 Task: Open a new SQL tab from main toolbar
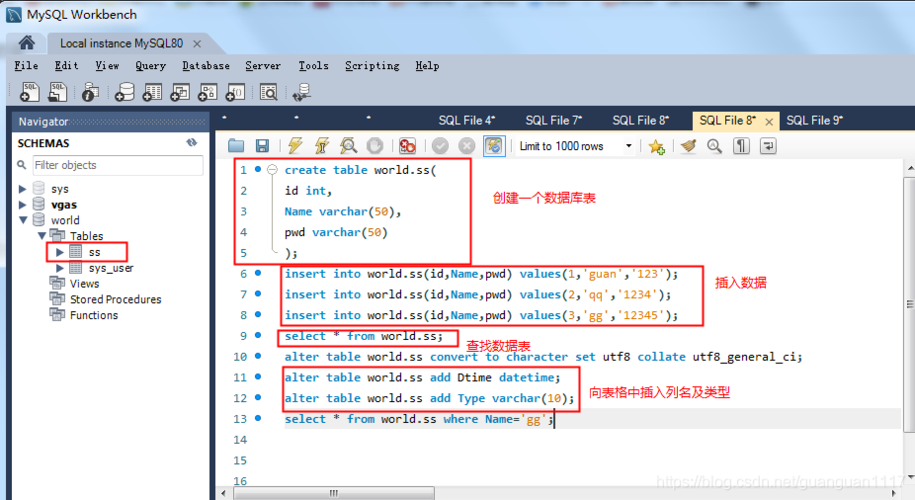tap(29, 92)
